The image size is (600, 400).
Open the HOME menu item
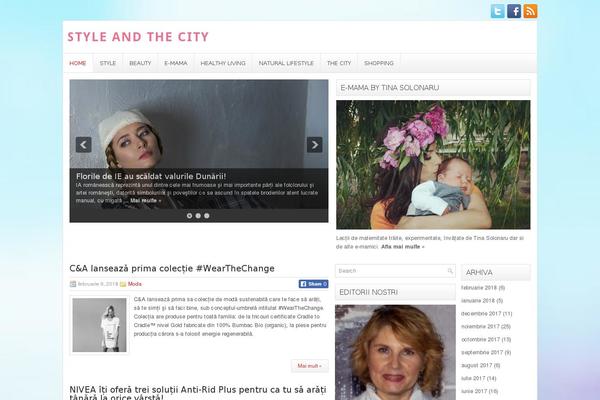78,63
